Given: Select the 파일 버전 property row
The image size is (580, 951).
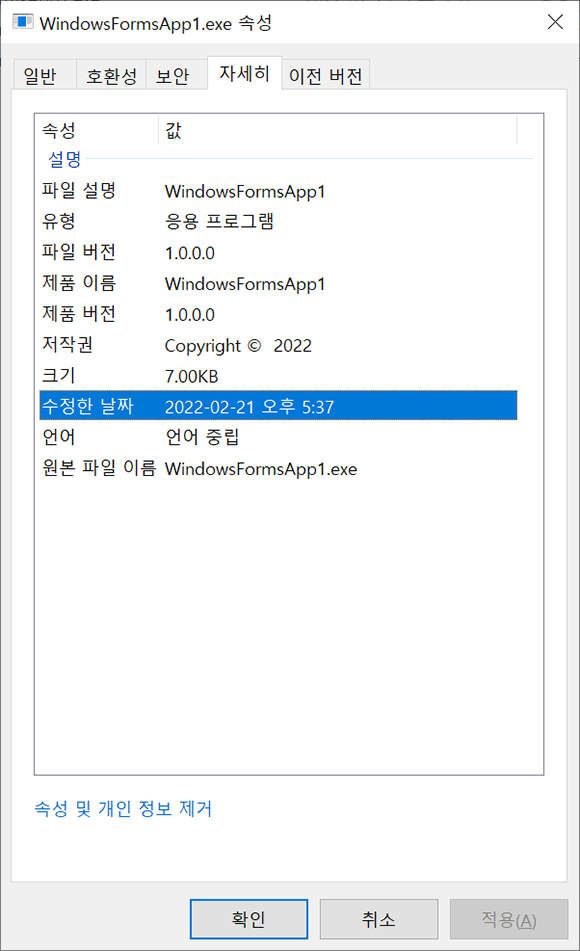Looking at the screenshot, I should click(278, 252).
